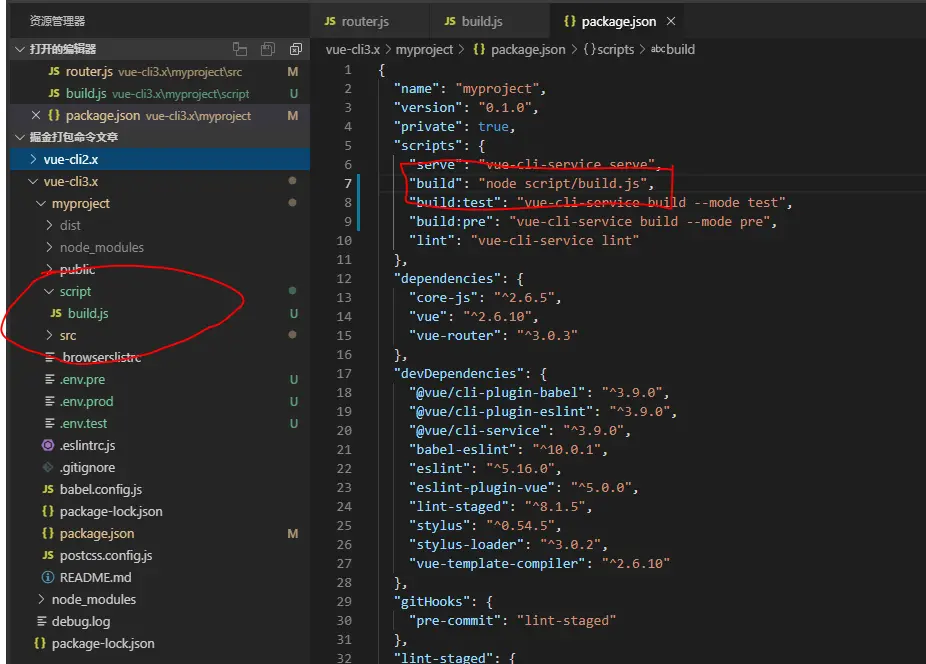The height and width of the screenshot is (664, 926).
Task: Expand the public folder
Action: tap(49, 269)
